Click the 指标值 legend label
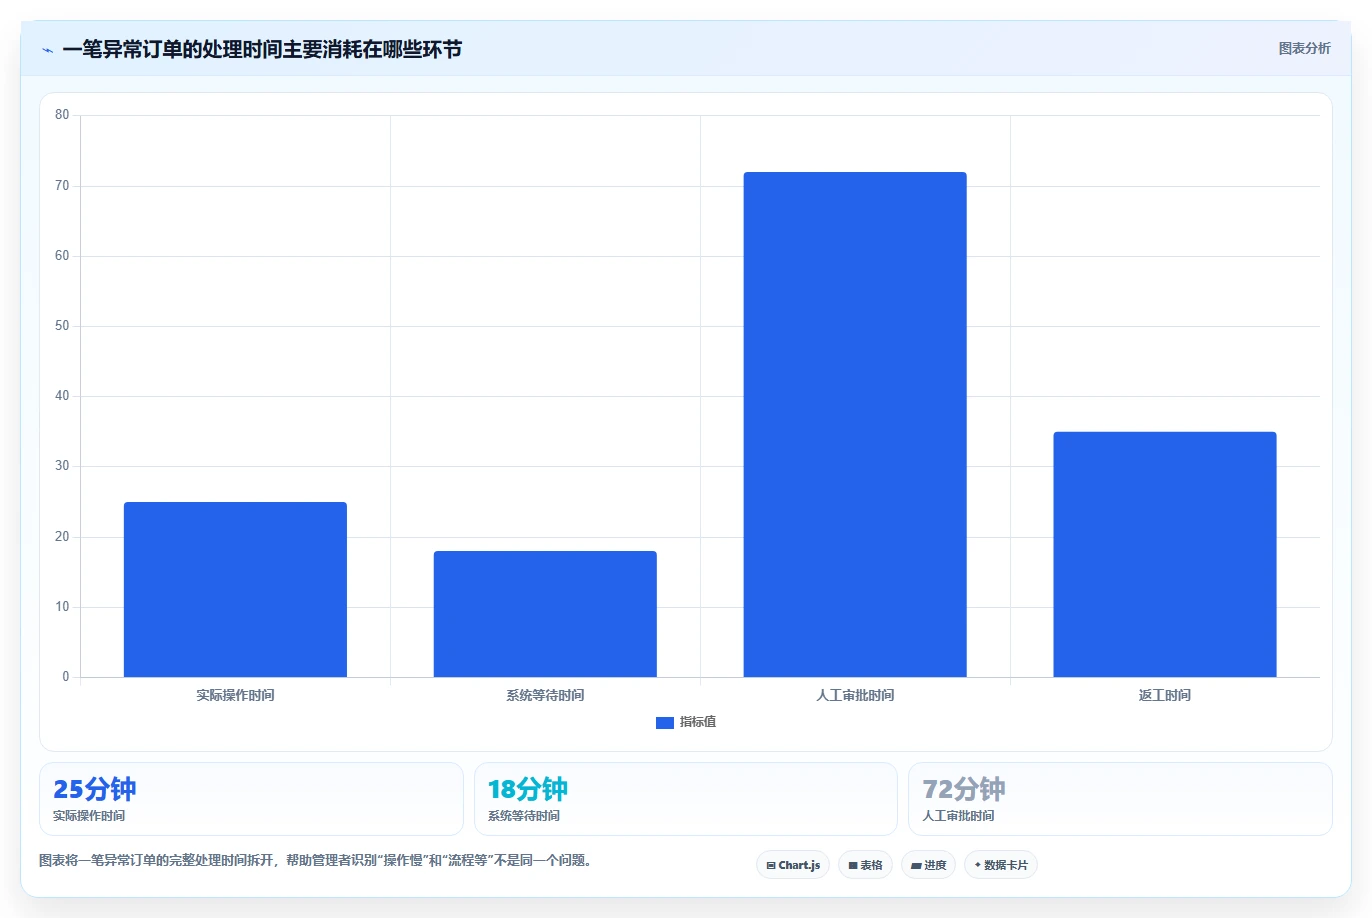 [698, 722]
